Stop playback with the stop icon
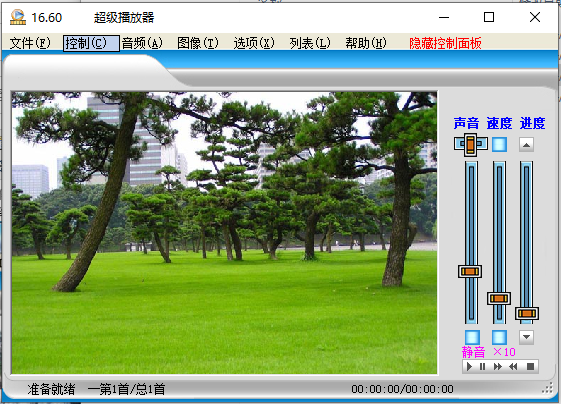 [x=531, y=366]
